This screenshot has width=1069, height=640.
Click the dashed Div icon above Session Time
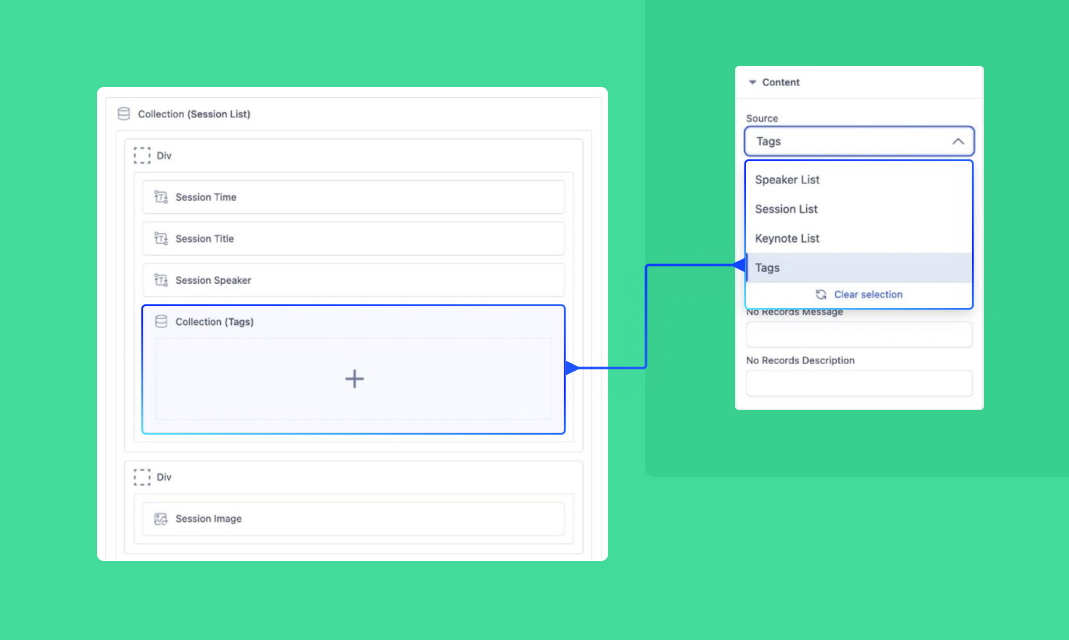(142, 156)
